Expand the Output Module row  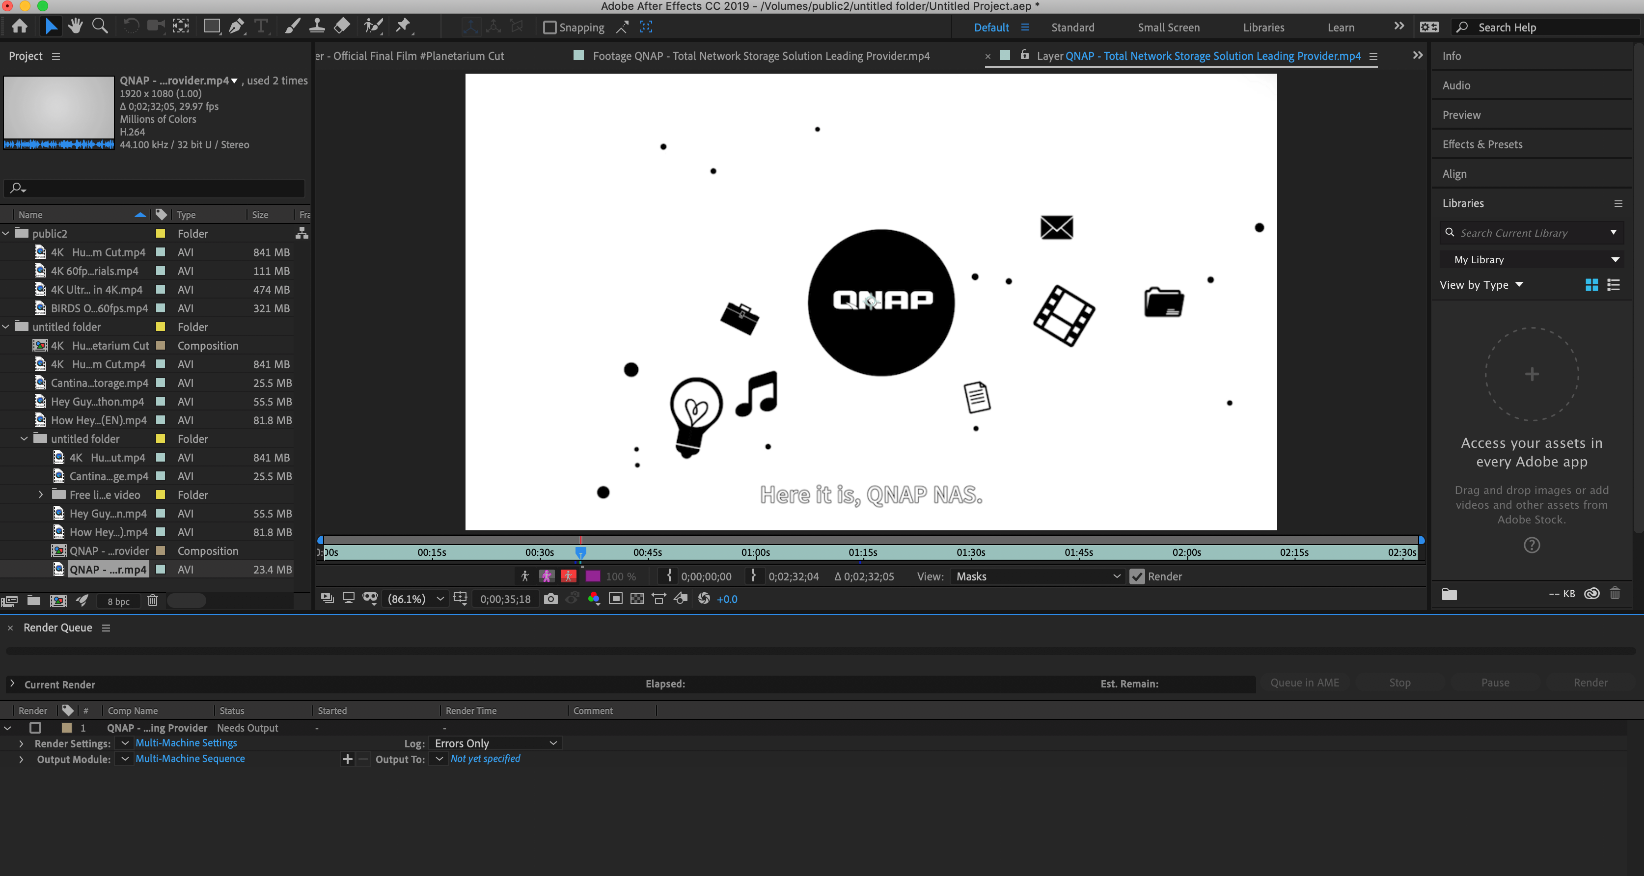(x=21, y=759)
